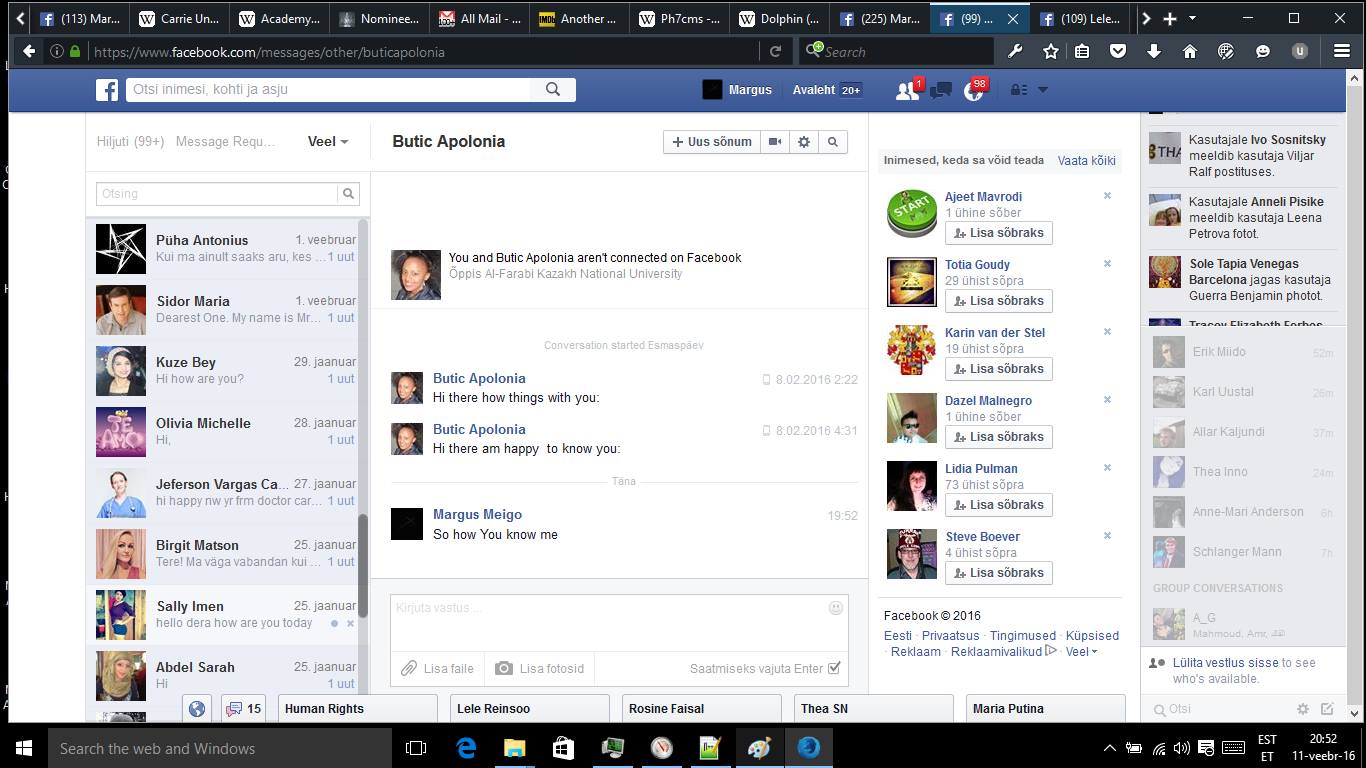Image resolution: width=1366 pixels, height=768 pixels.
Task: Open Task View on the taskbar
Action: tap(416, 748)
